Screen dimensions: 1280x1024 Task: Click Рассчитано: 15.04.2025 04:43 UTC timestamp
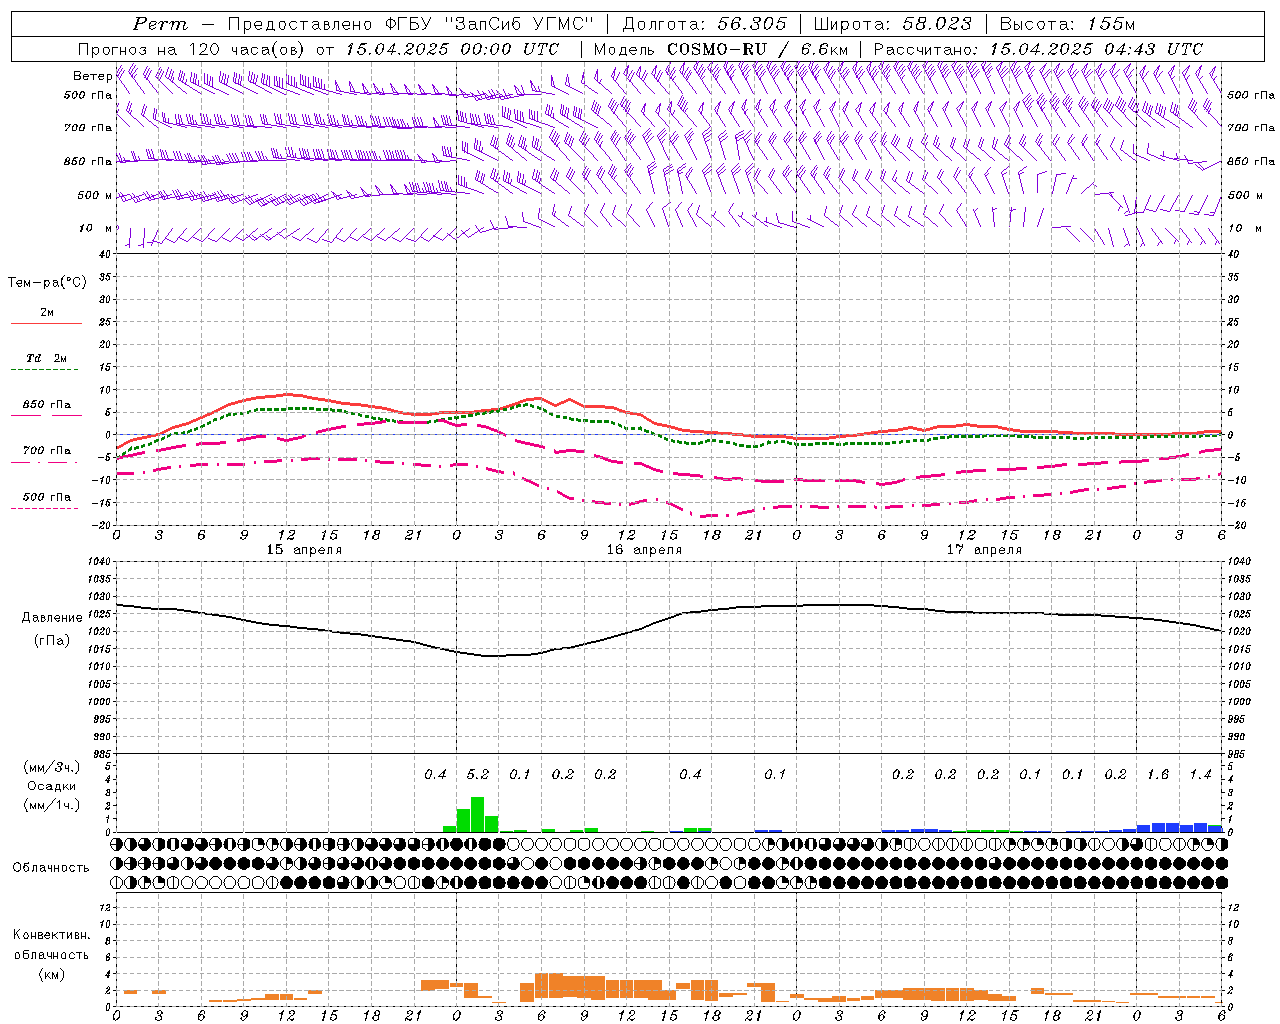1038,49
